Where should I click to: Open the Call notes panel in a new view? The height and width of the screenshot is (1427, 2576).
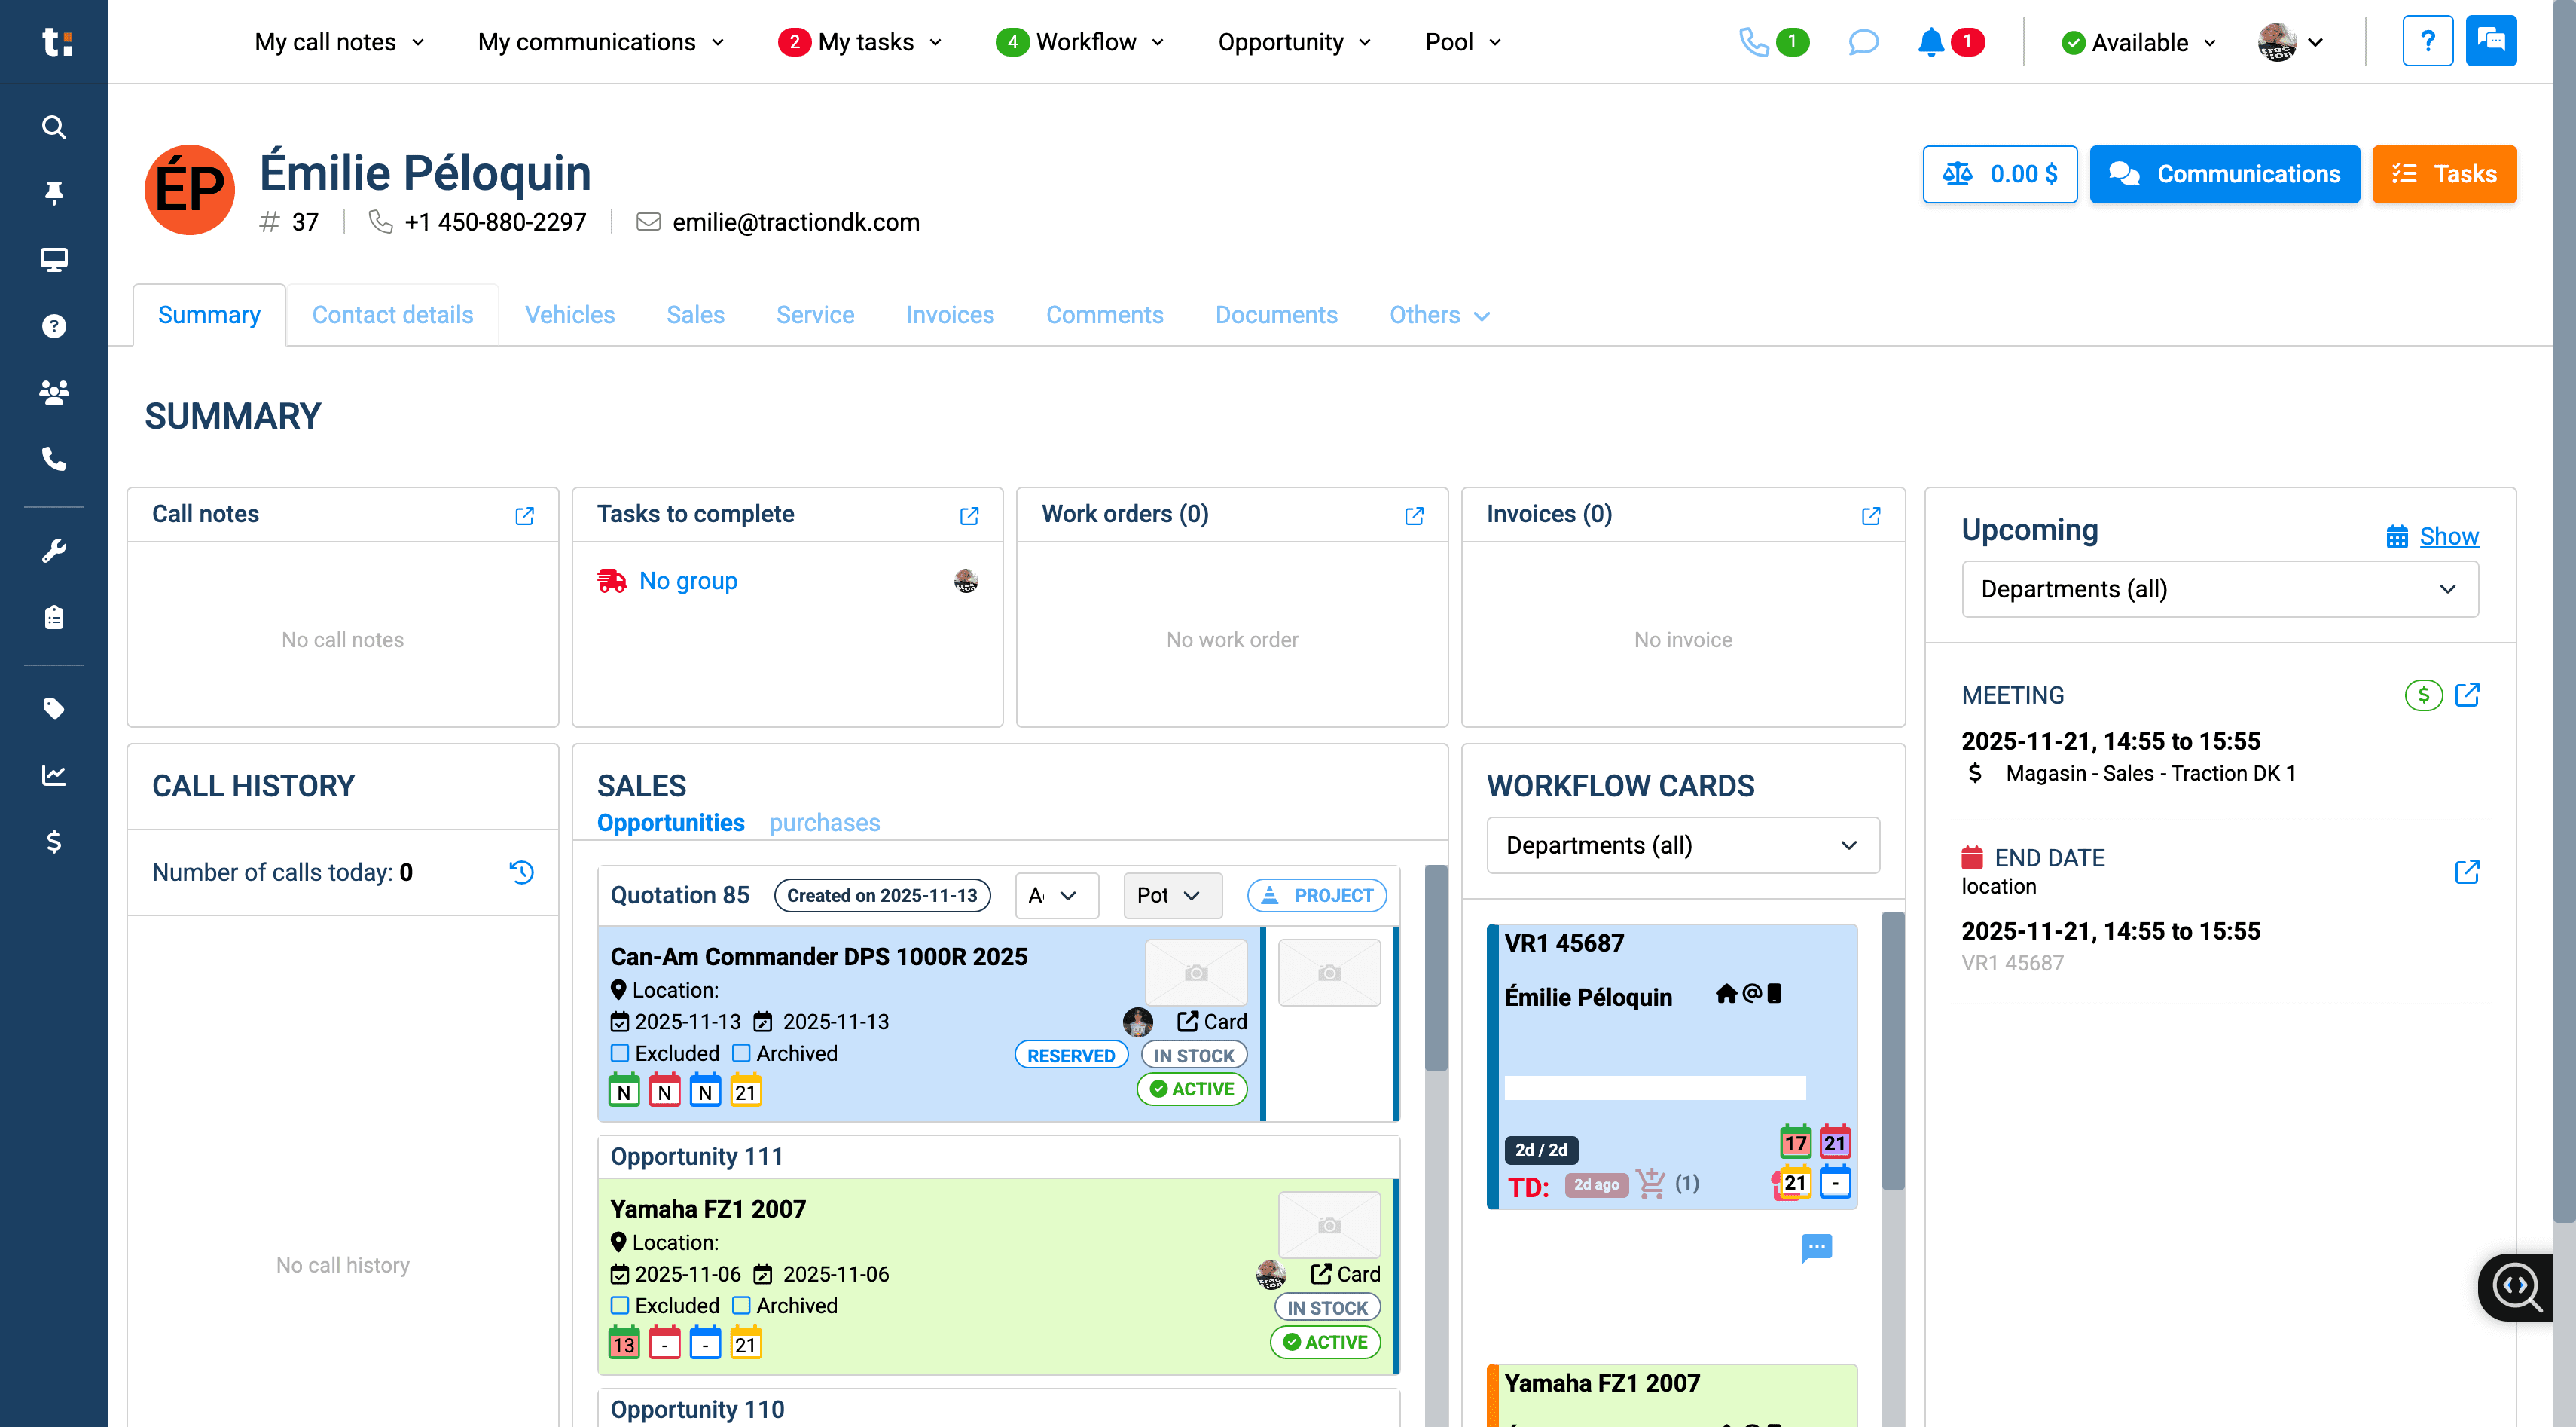524,516
